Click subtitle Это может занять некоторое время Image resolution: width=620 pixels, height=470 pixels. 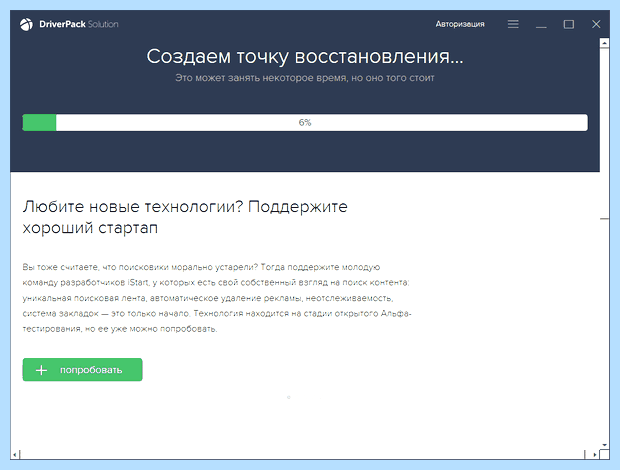(x=304, y=78)
